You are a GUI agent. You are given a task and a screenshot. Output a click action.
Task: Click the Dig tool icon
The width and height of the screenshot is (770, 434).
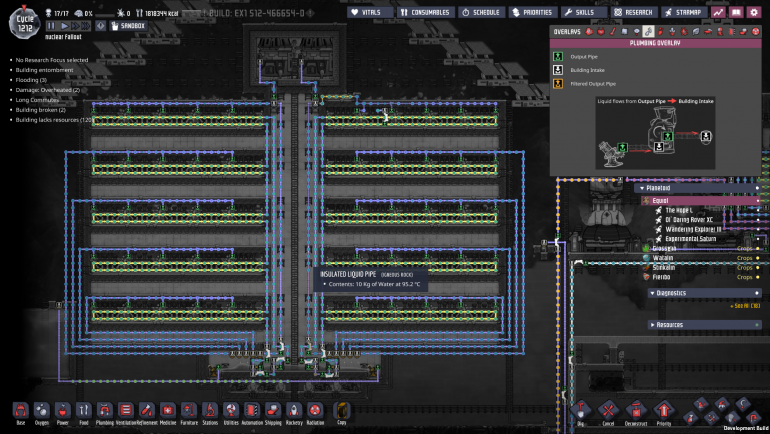[x=580, y=409]
